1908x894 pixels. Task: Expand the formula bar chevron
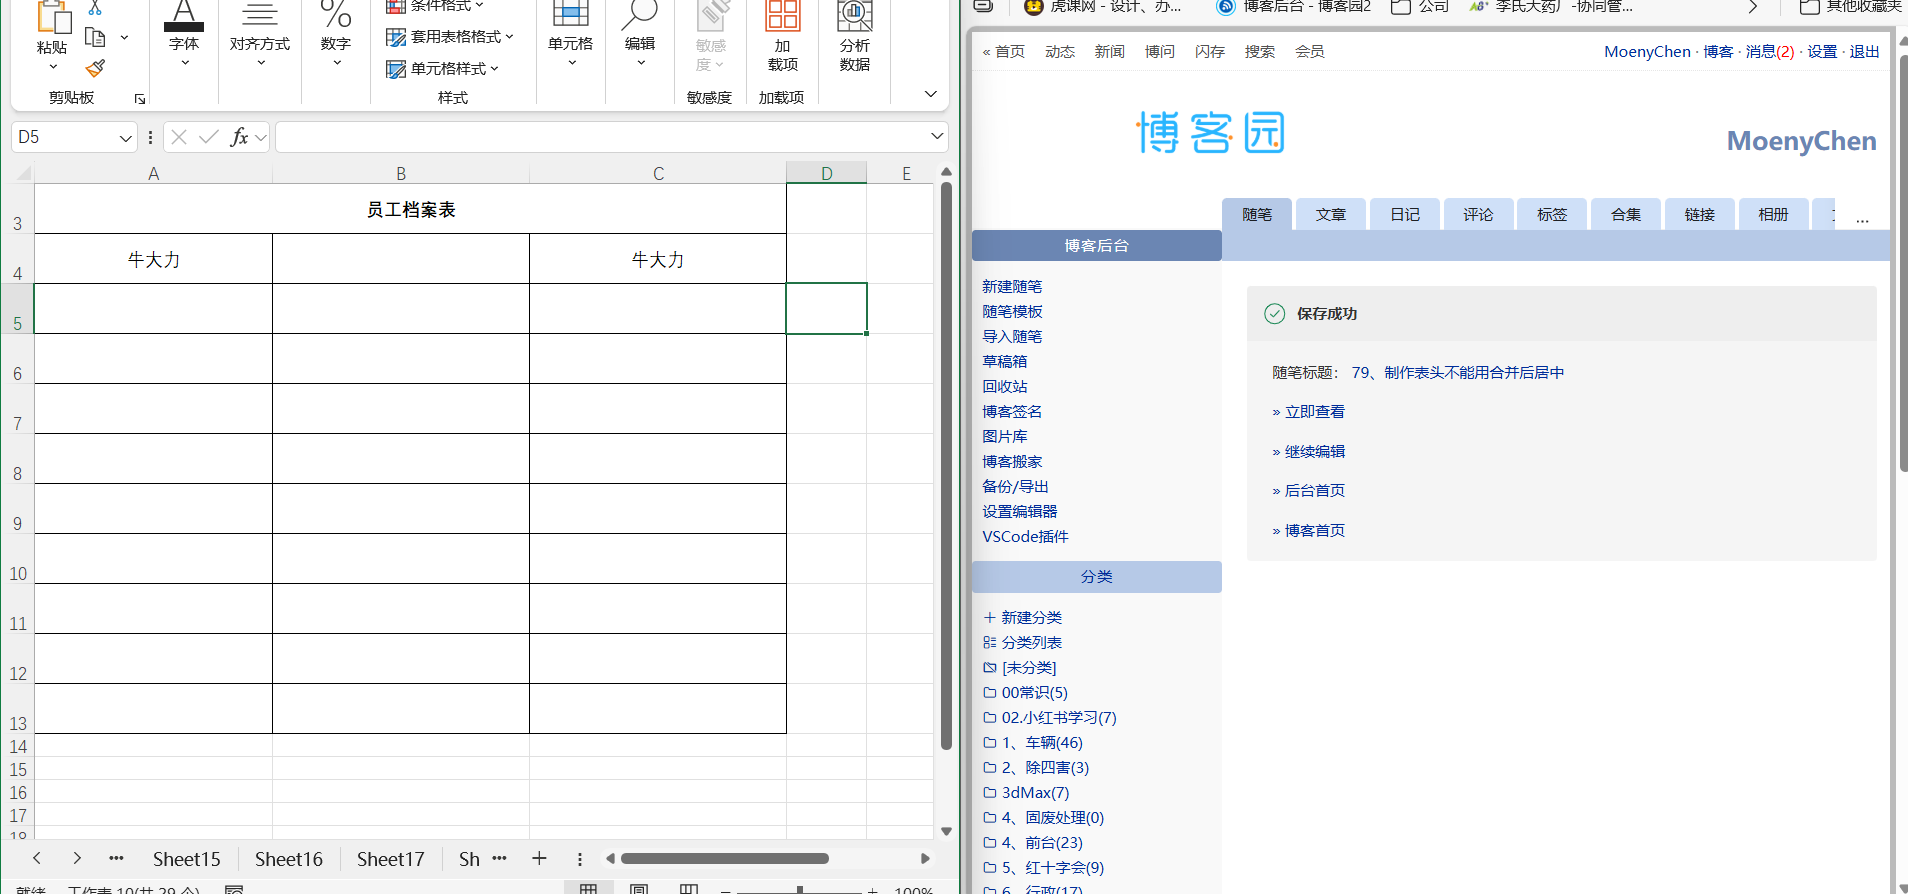click(937, 136)
